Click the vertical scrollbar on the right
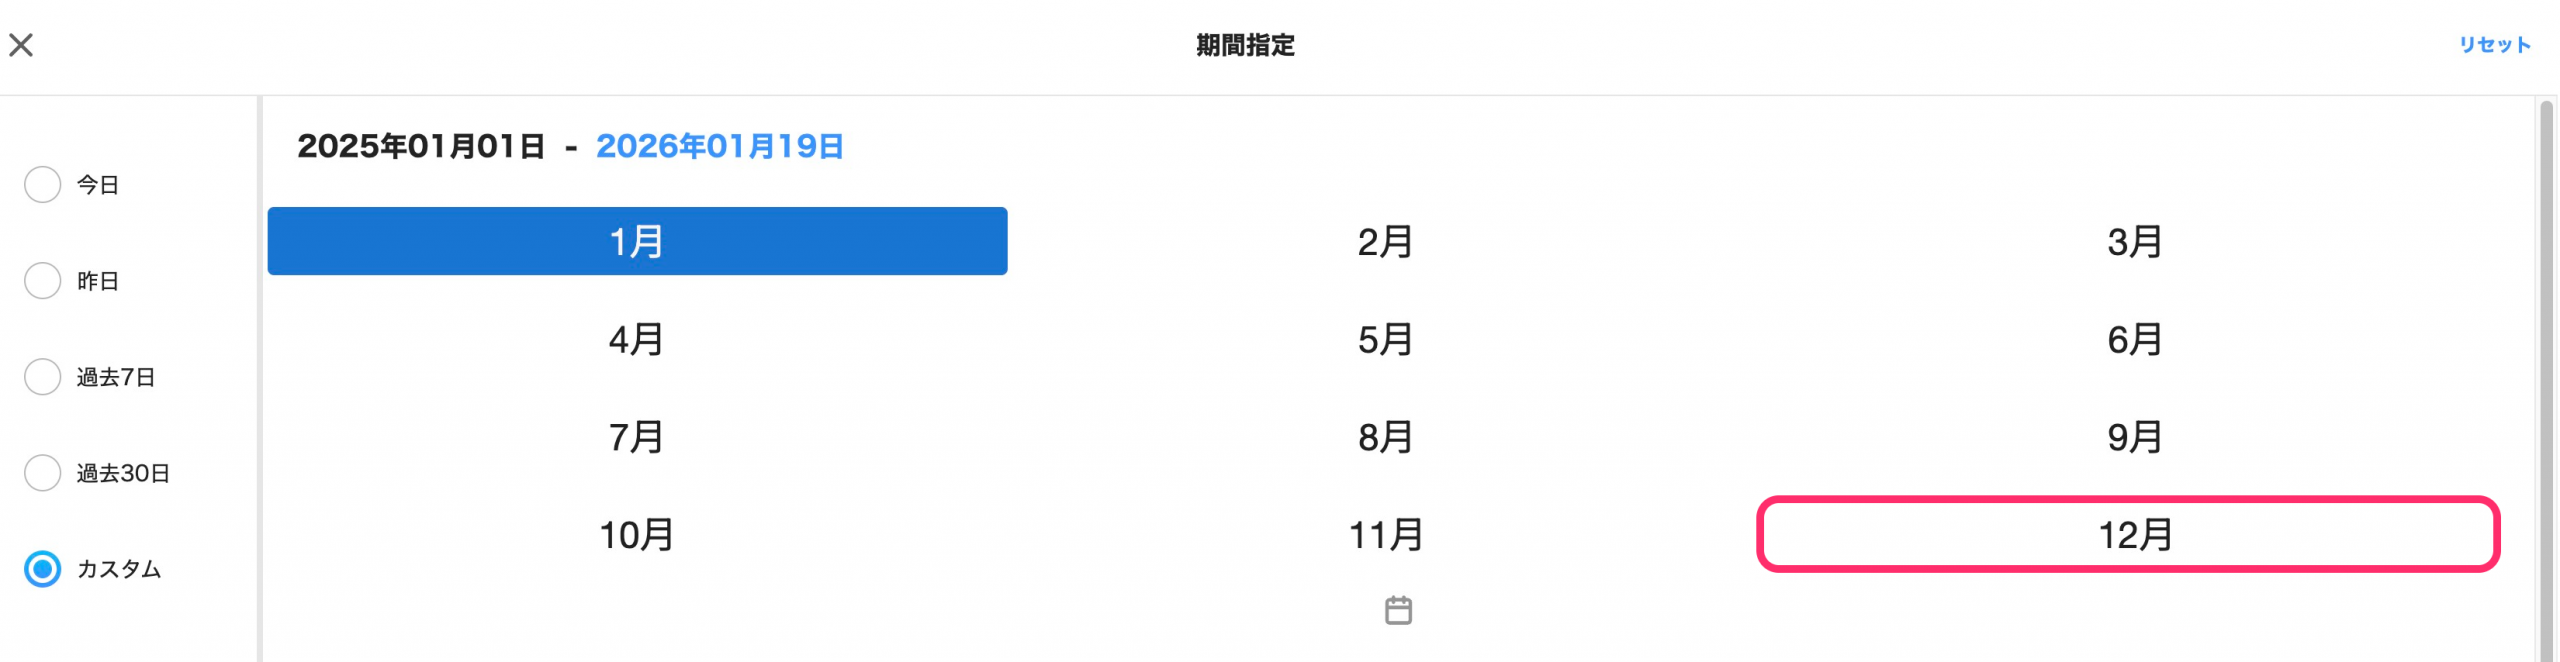 [x=2546, y=380]
